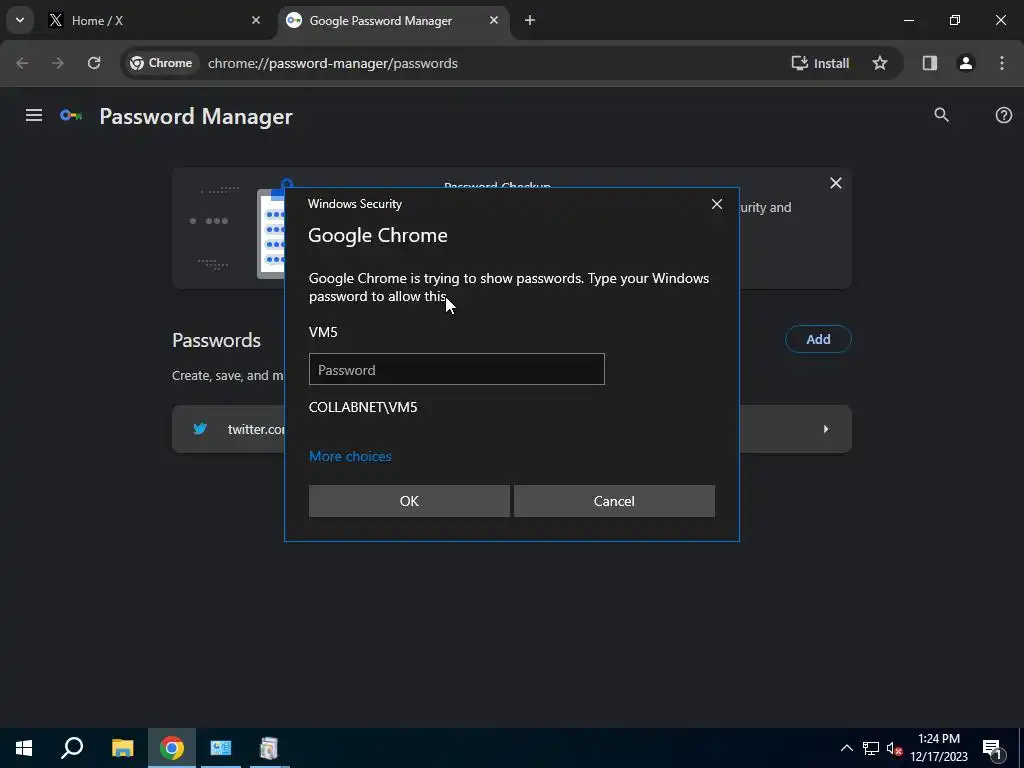This screenshot has width=1024, height=768.
Task: Open Password Manager hamburger menu
Action: (34, 116)
